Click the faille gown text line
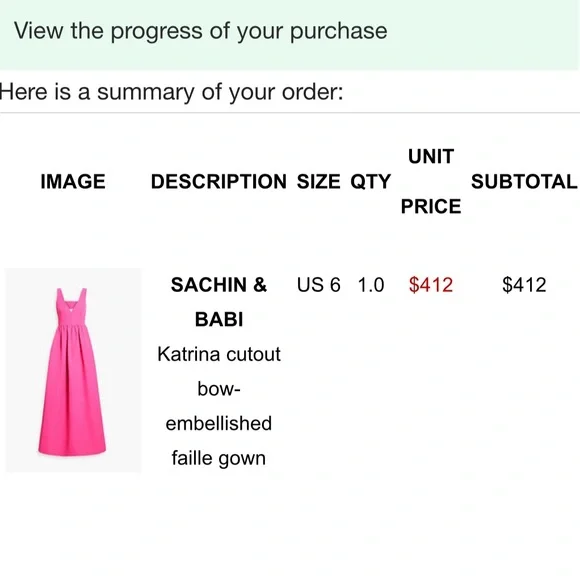 click(219, 458)
